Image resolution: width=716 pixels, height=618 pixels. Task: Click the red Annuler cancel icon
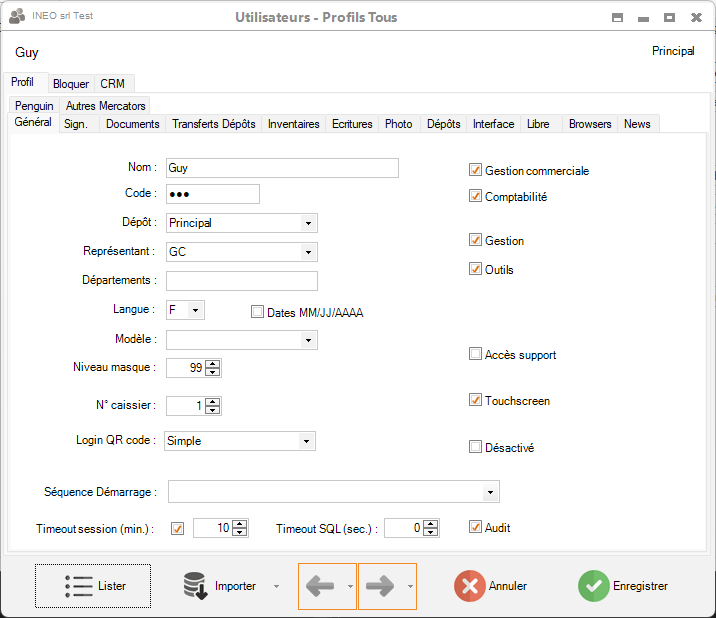[x=469, y=586]
